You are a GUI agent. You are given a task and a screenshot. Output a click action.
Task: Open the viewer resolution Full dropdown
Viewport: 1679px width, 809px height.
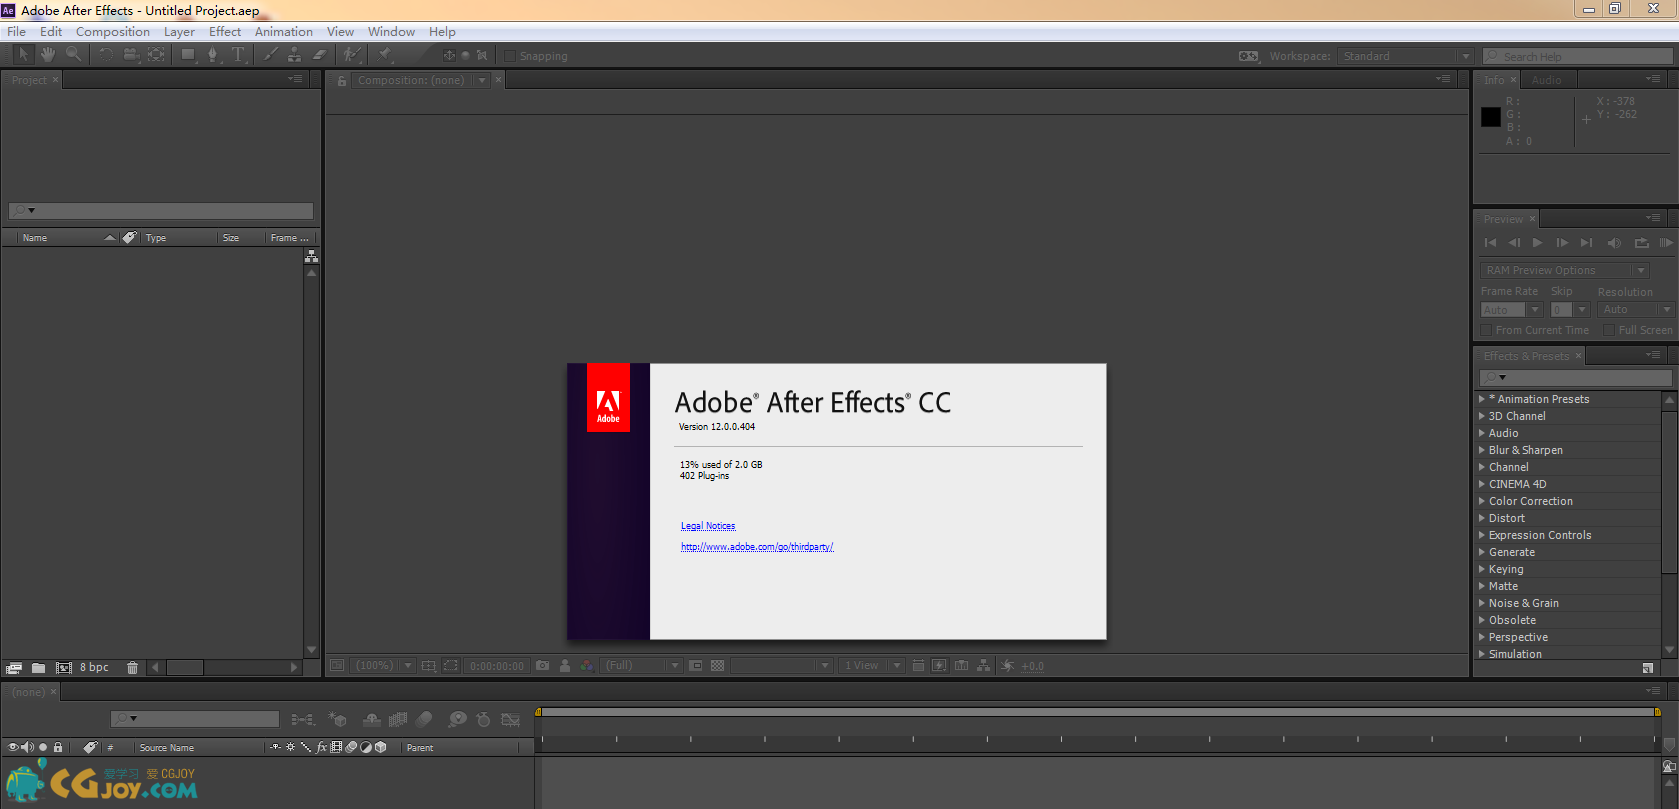click(642, 666)
